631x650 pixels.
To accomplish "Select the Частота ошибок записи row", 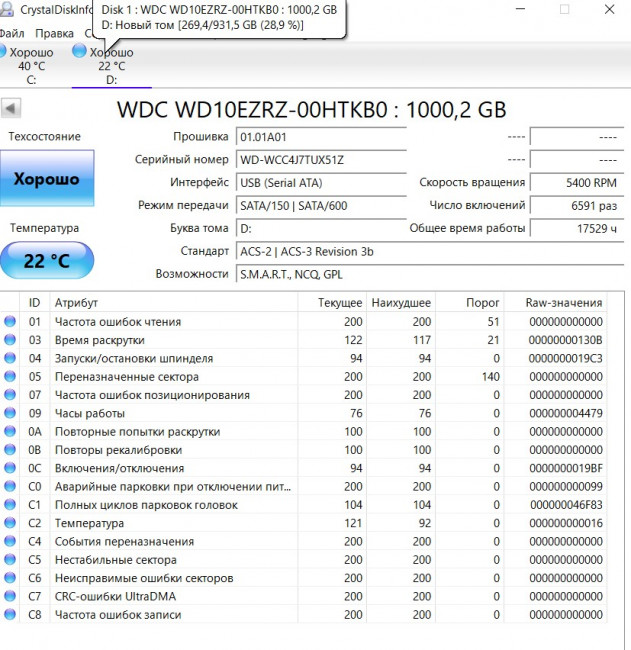I will 303,614.
